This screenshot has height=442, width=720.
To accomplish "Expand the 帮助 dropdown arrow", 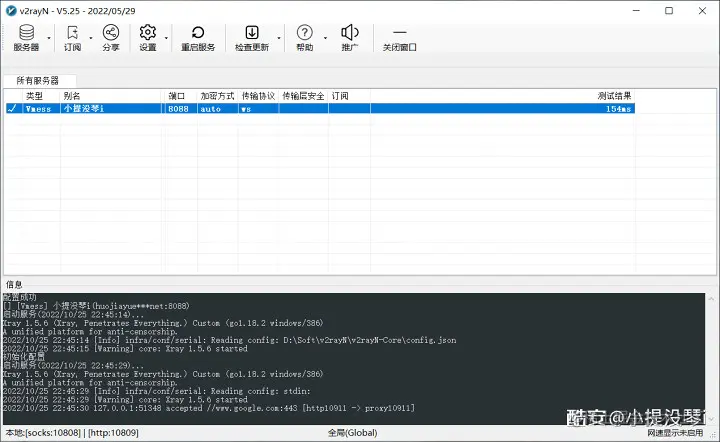I will click(325, 38).
